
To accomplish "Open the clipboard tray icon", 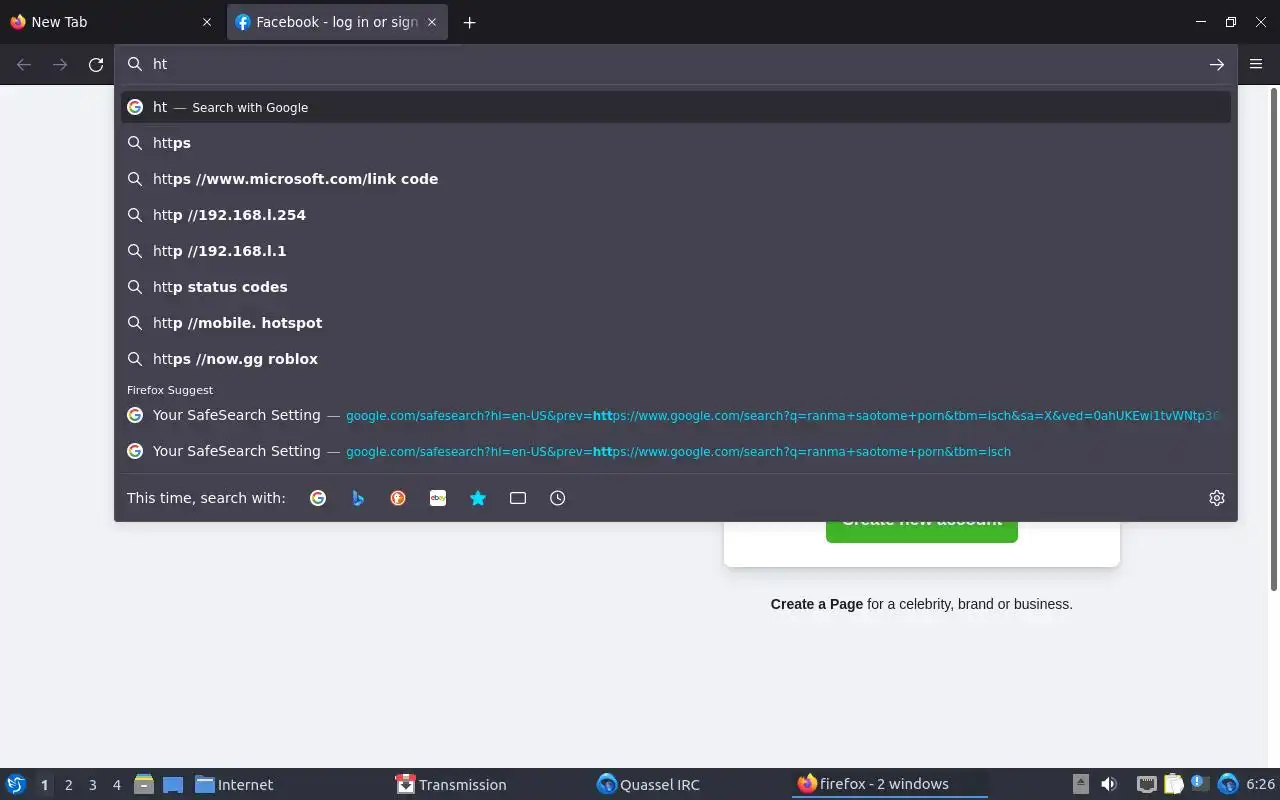I will point(1173,784).
